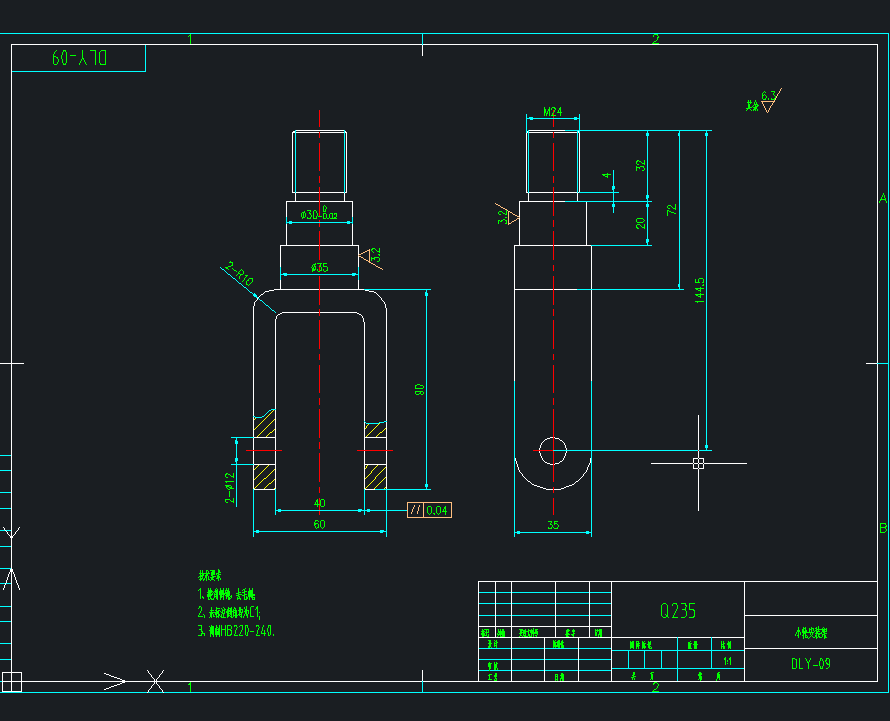Click technical requirement note line 1
Screen dimensions: 890x721
(226, 594)
